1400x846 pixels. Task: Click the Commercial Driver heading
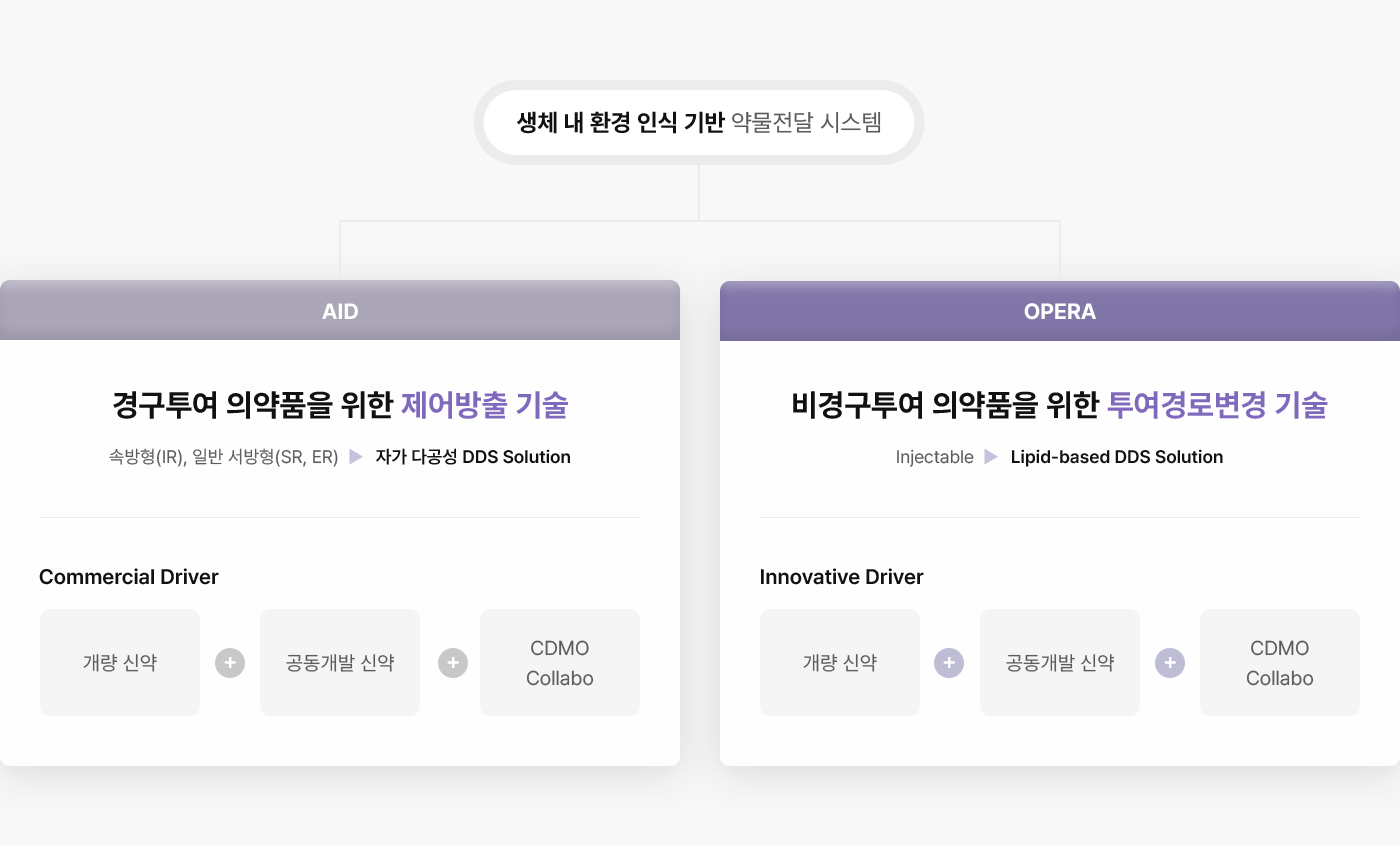coord(129,577)
